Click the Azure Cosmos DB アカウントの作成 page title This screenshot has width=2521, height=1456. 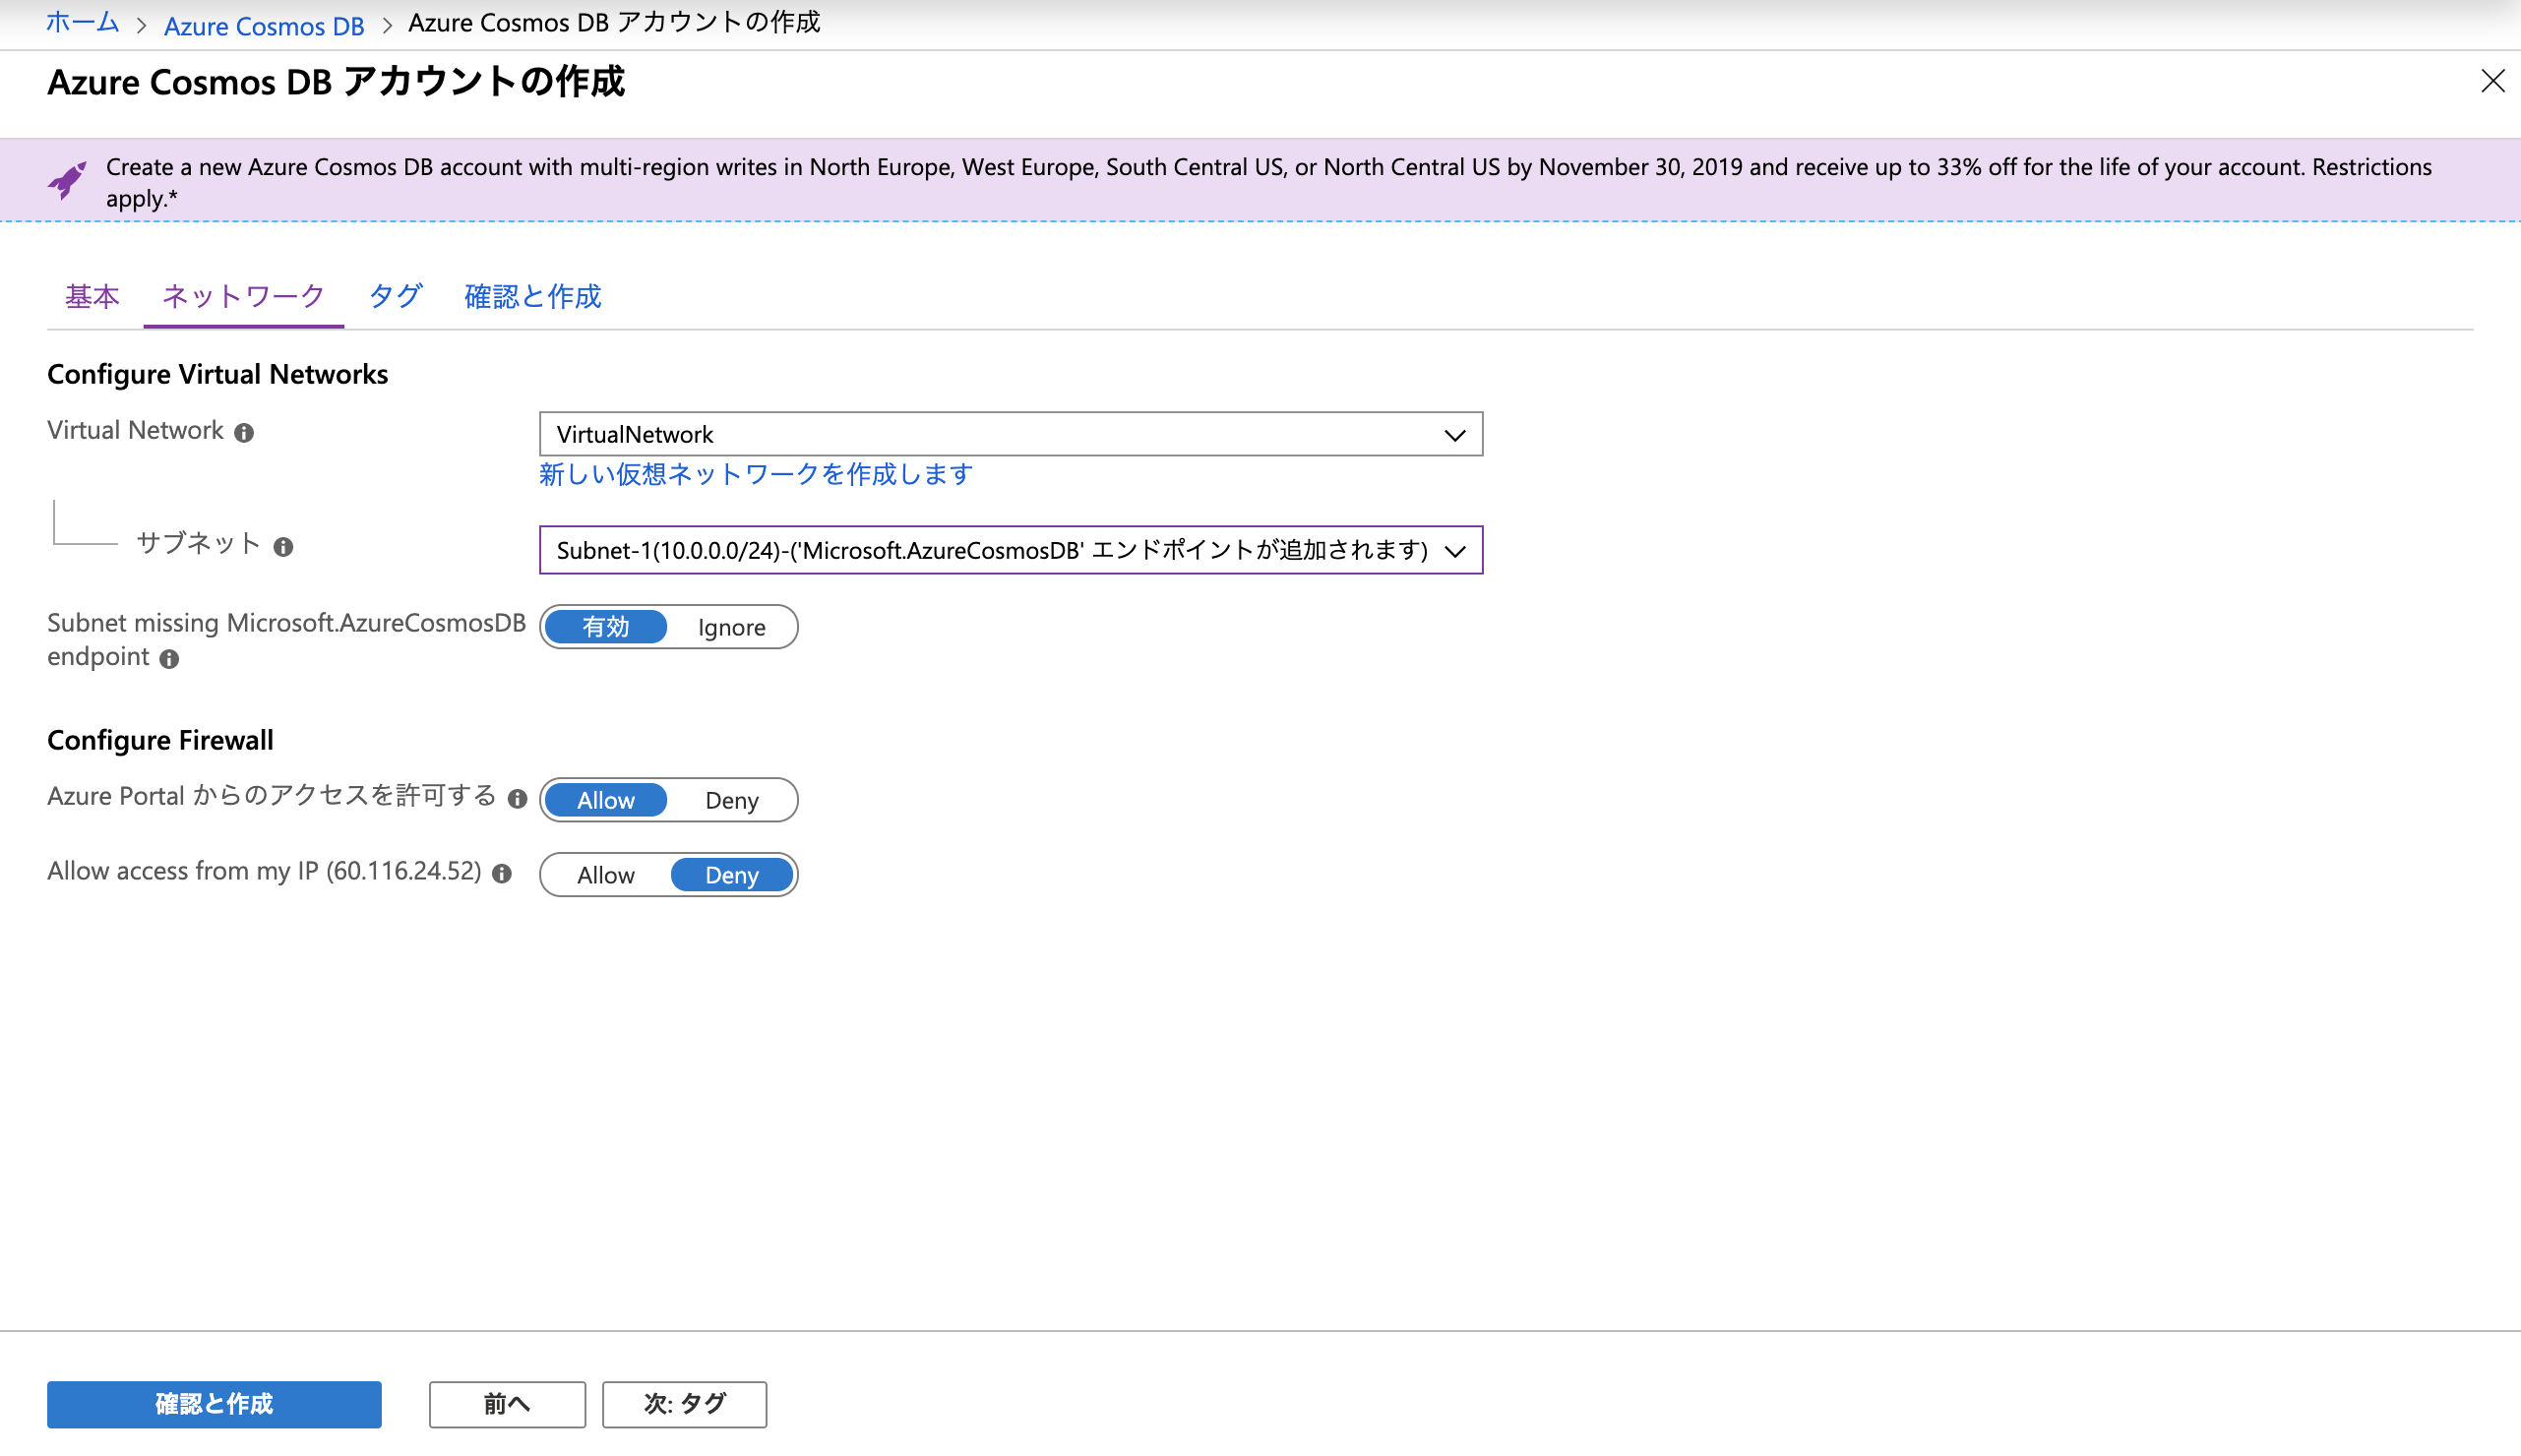pos(336,82)
